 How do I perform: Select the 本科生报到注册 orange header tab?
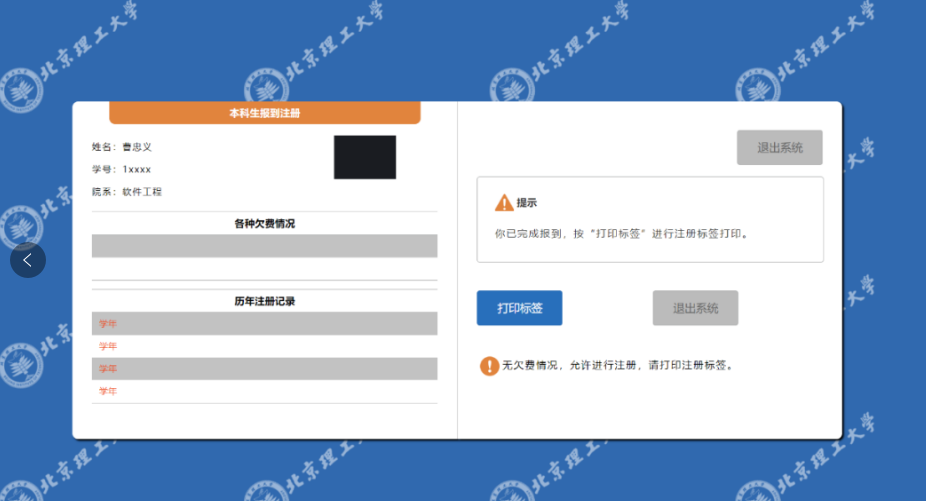[x=264, y=113]
